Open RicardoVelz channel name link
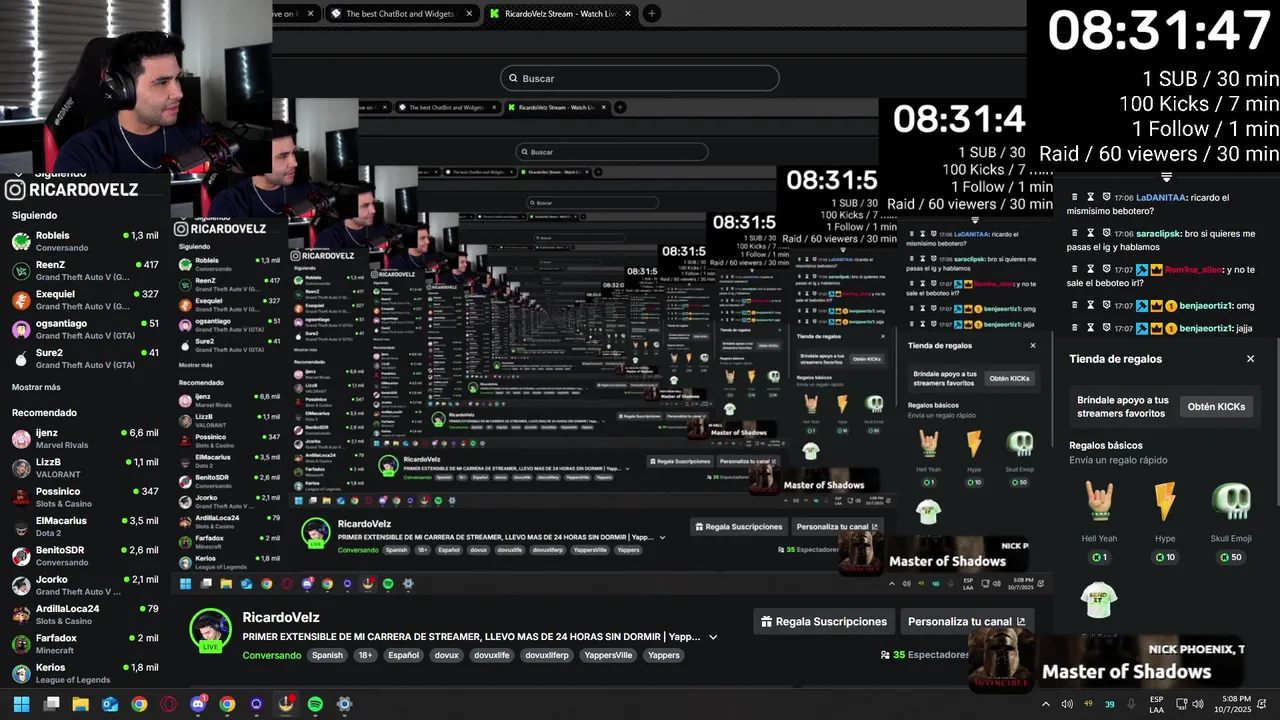The width and height of the screenshot is (1280, 720). tap(281, 618)
